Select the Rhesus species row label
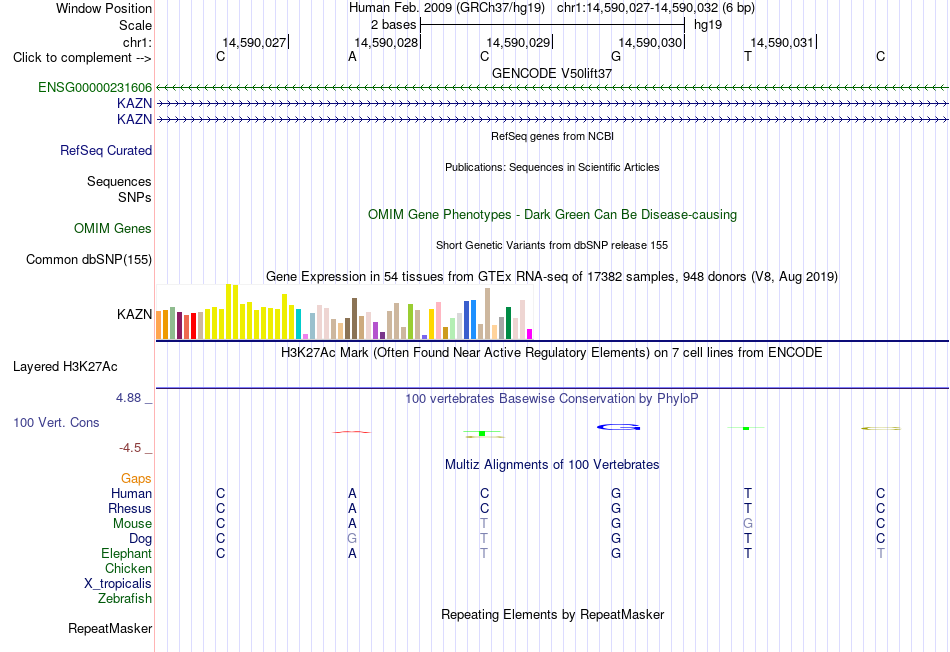This screenshot has height=652, width=950. coord(130,508)
